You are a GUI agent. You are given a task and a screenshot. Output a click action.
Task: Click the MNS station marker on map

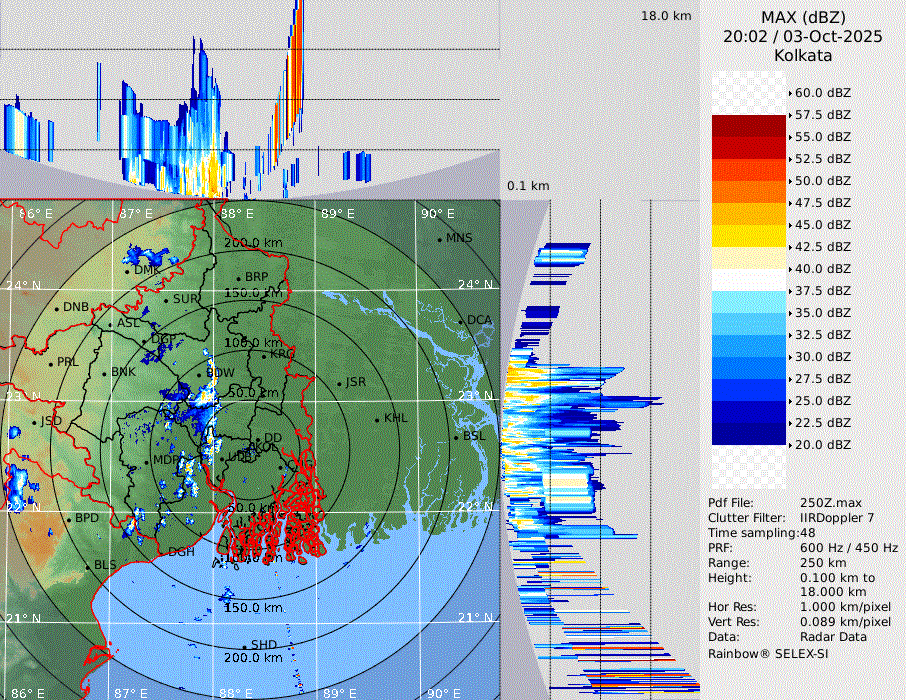pos(439,239)
